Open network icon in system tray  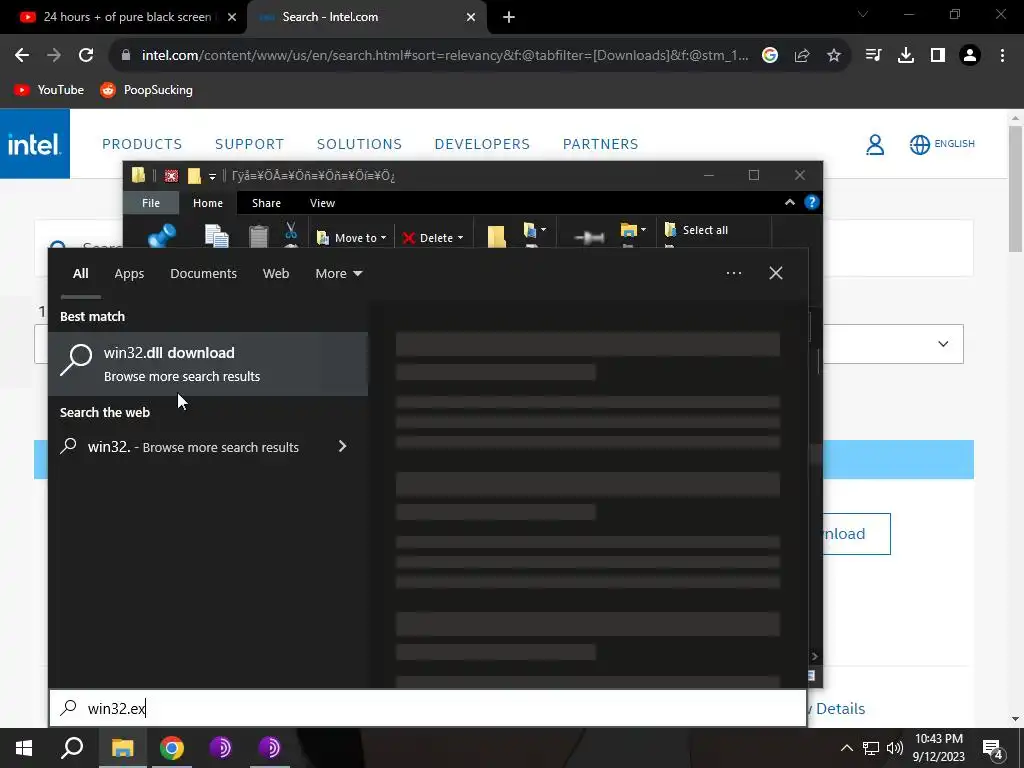[871, 748]
